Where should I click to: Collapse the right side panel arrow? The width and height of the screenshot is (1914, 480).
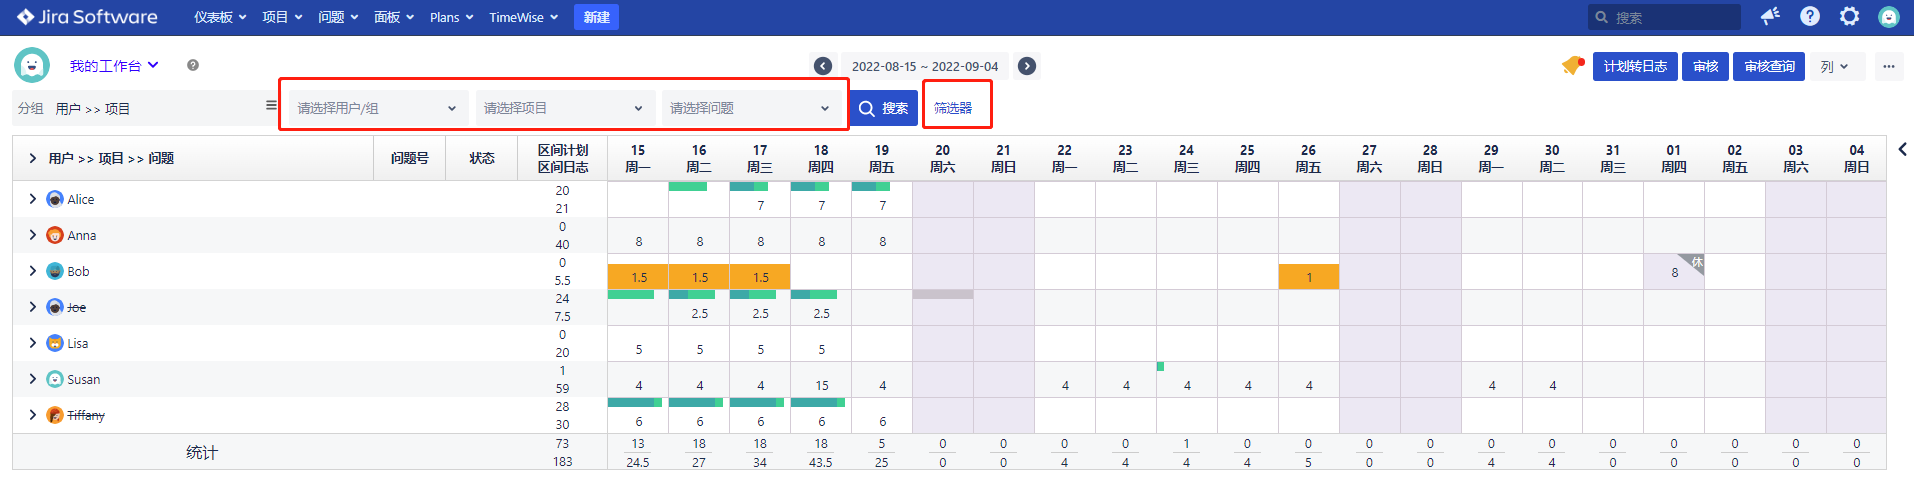pos(1902,149)
